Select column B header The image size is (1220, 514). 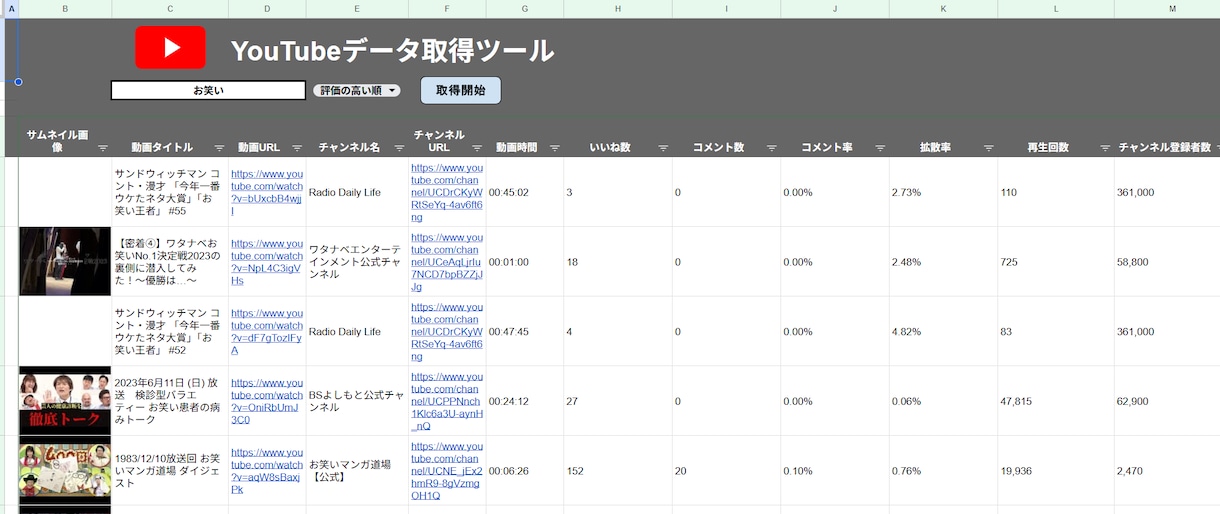[65, 8]
